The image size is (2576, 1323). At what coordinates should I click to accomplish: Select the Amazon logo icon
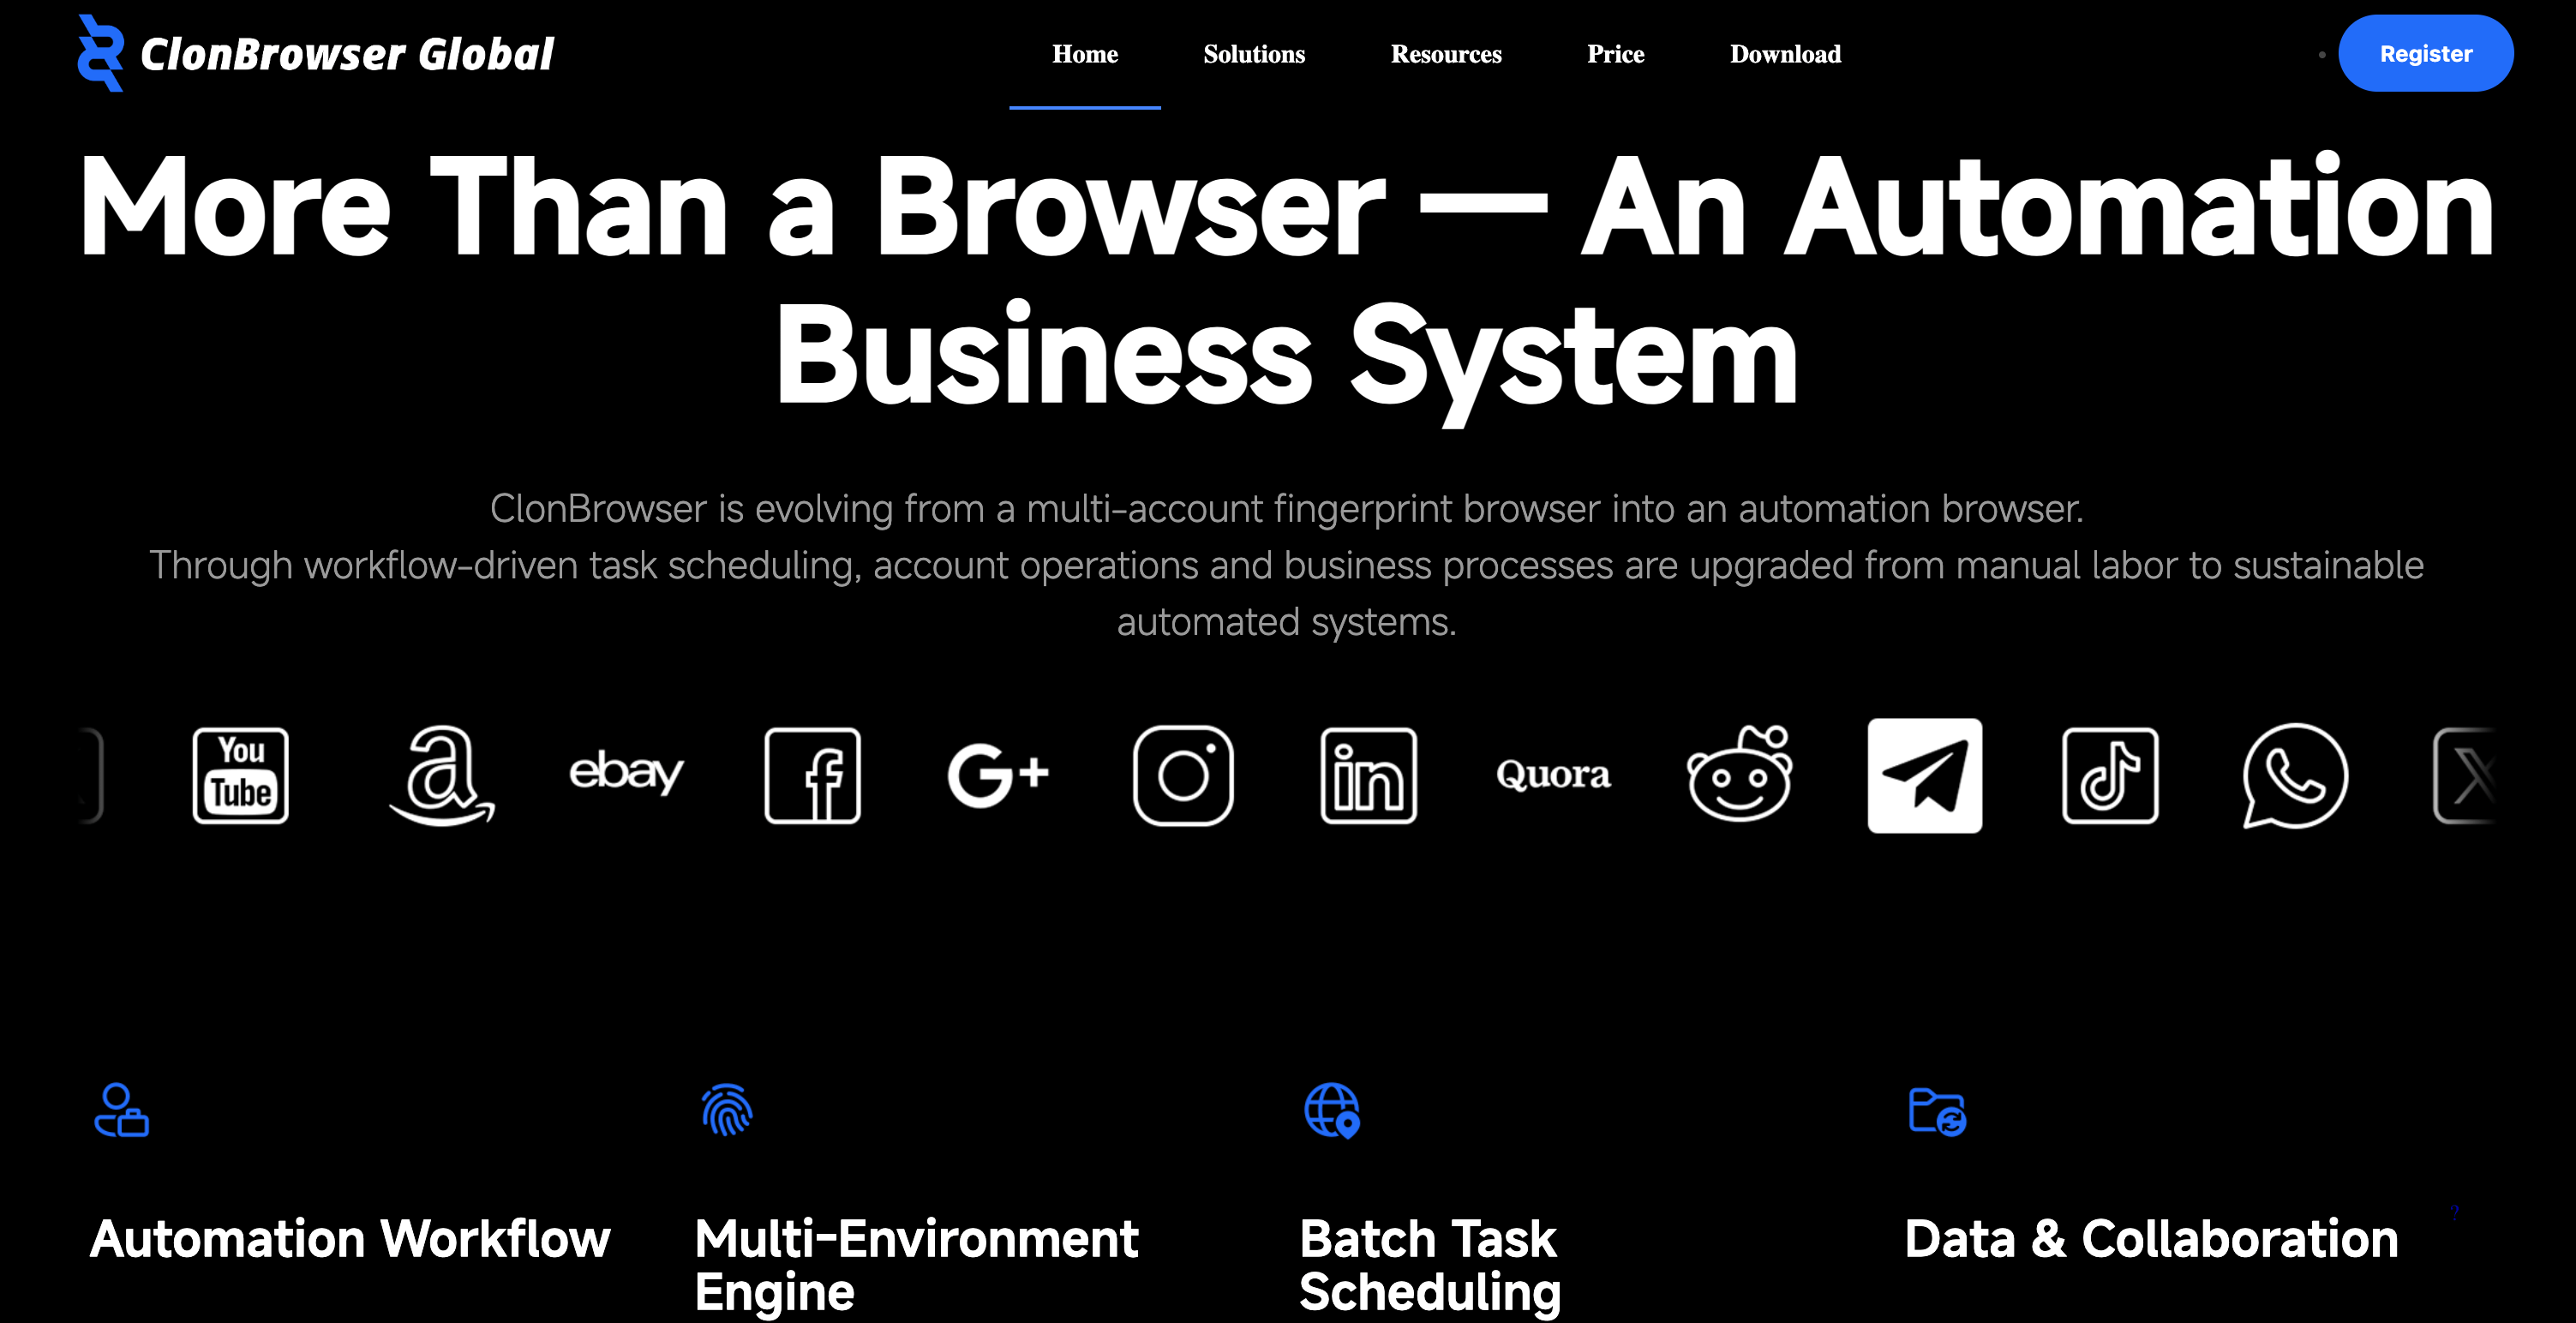[442, 775]
